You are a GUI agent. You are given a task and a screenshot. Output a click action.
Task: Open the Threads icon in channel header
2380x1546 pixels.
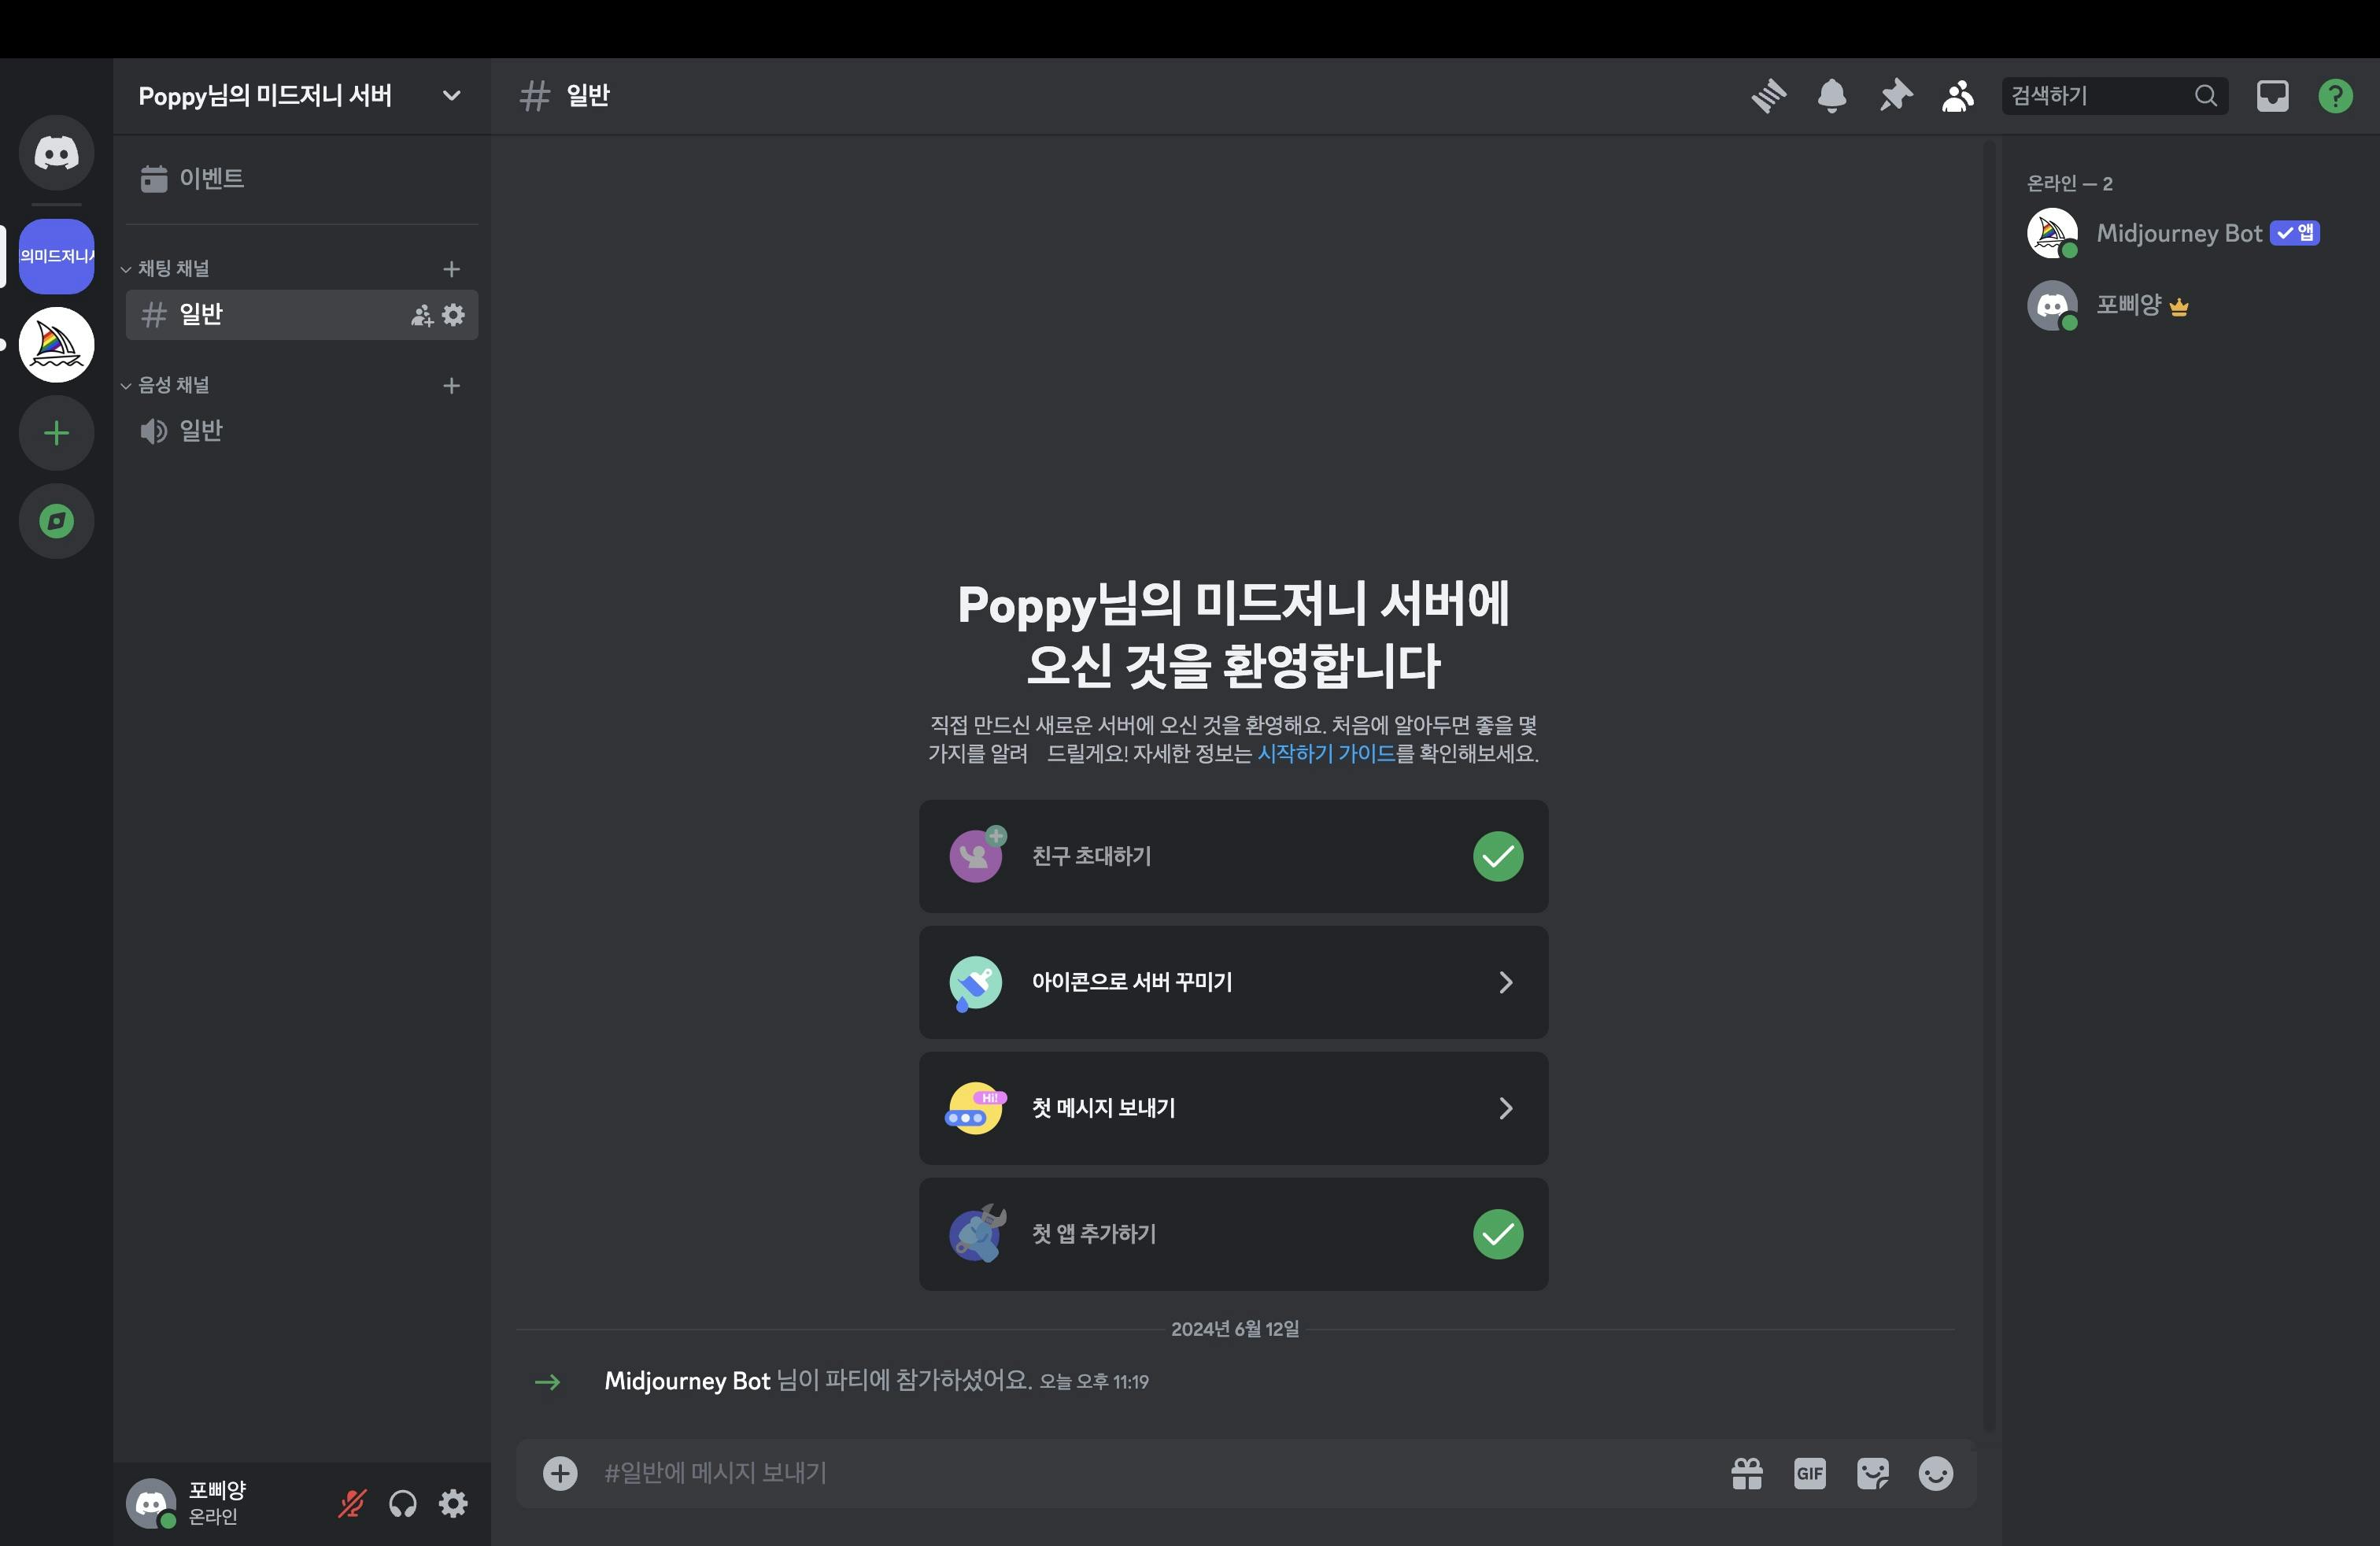click(1769, 96)
